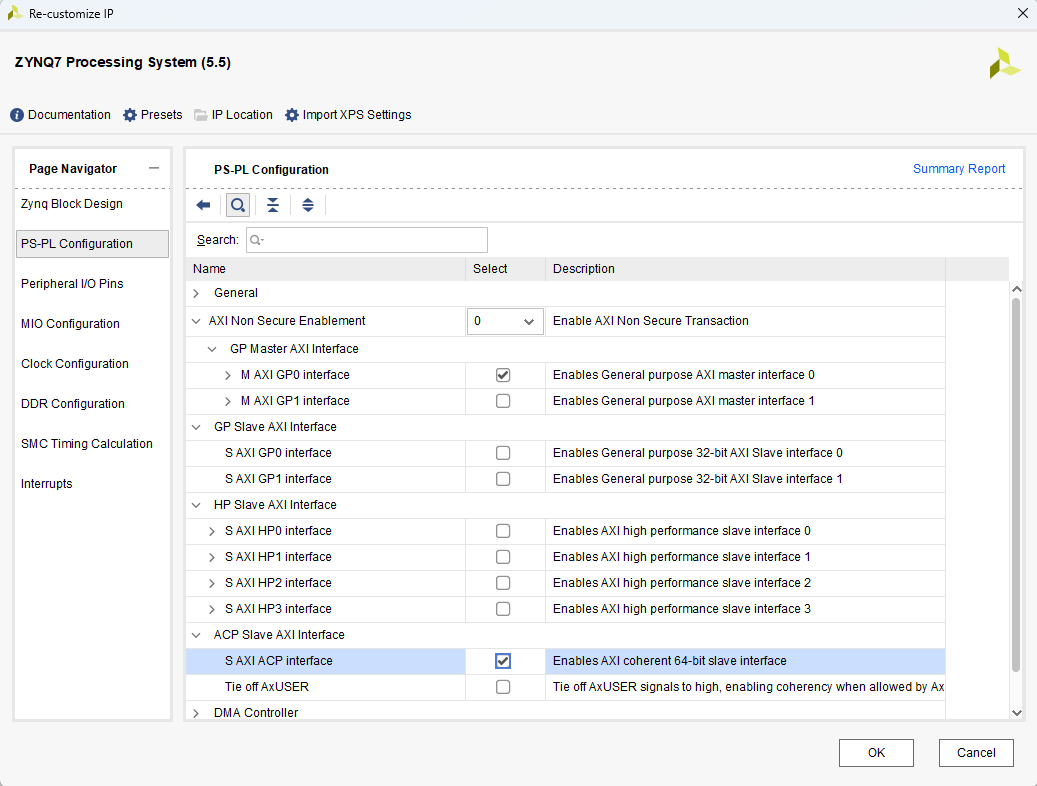The image size is (1037, 786).
Task: Open MIO Configuration page
Action: point(70,324)
